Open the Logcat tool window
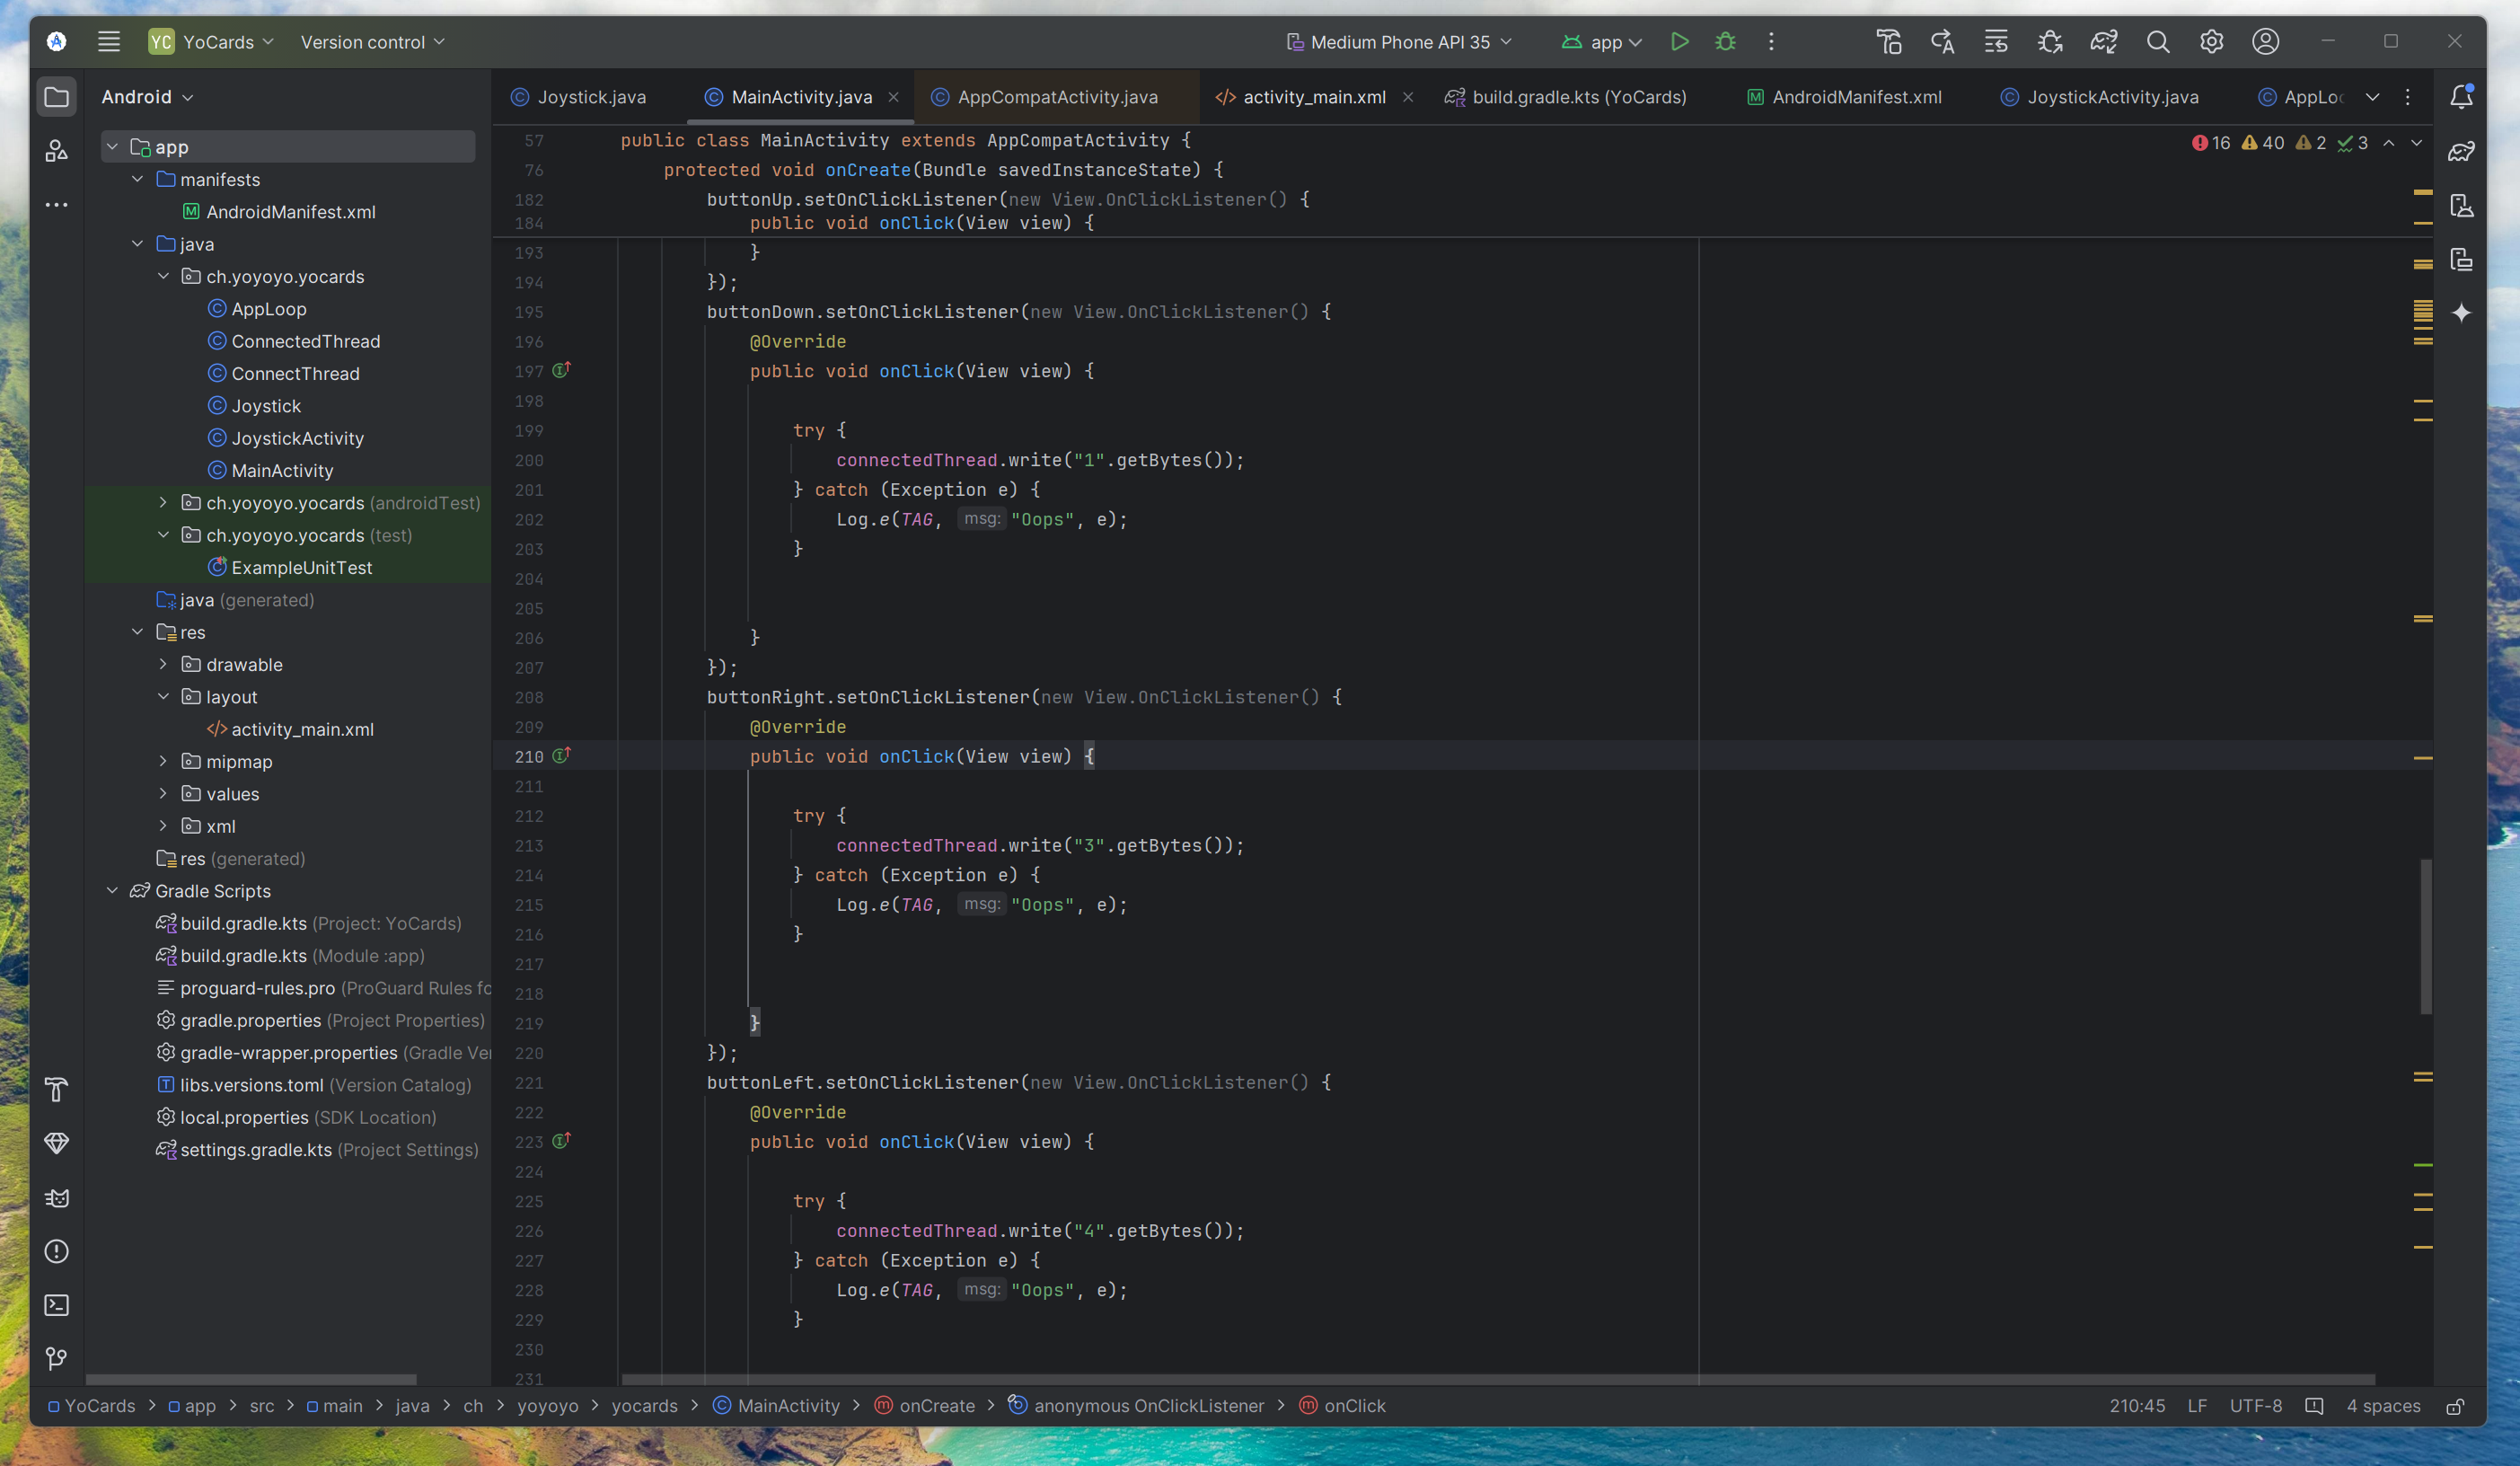The width and height of the screenshot is (2520, 1466). [x=57, y=1197]
